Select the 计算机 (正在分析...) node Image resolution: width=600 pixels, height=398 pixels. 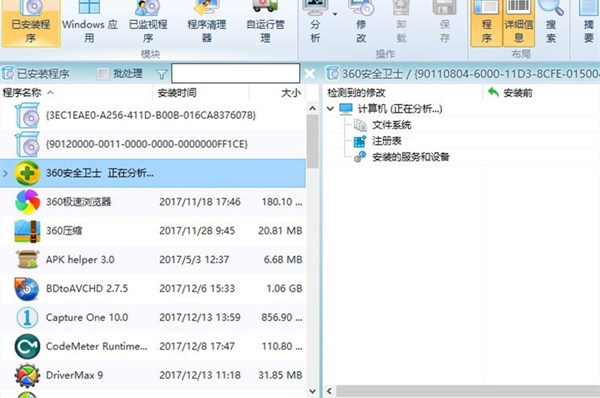(400, 109)
